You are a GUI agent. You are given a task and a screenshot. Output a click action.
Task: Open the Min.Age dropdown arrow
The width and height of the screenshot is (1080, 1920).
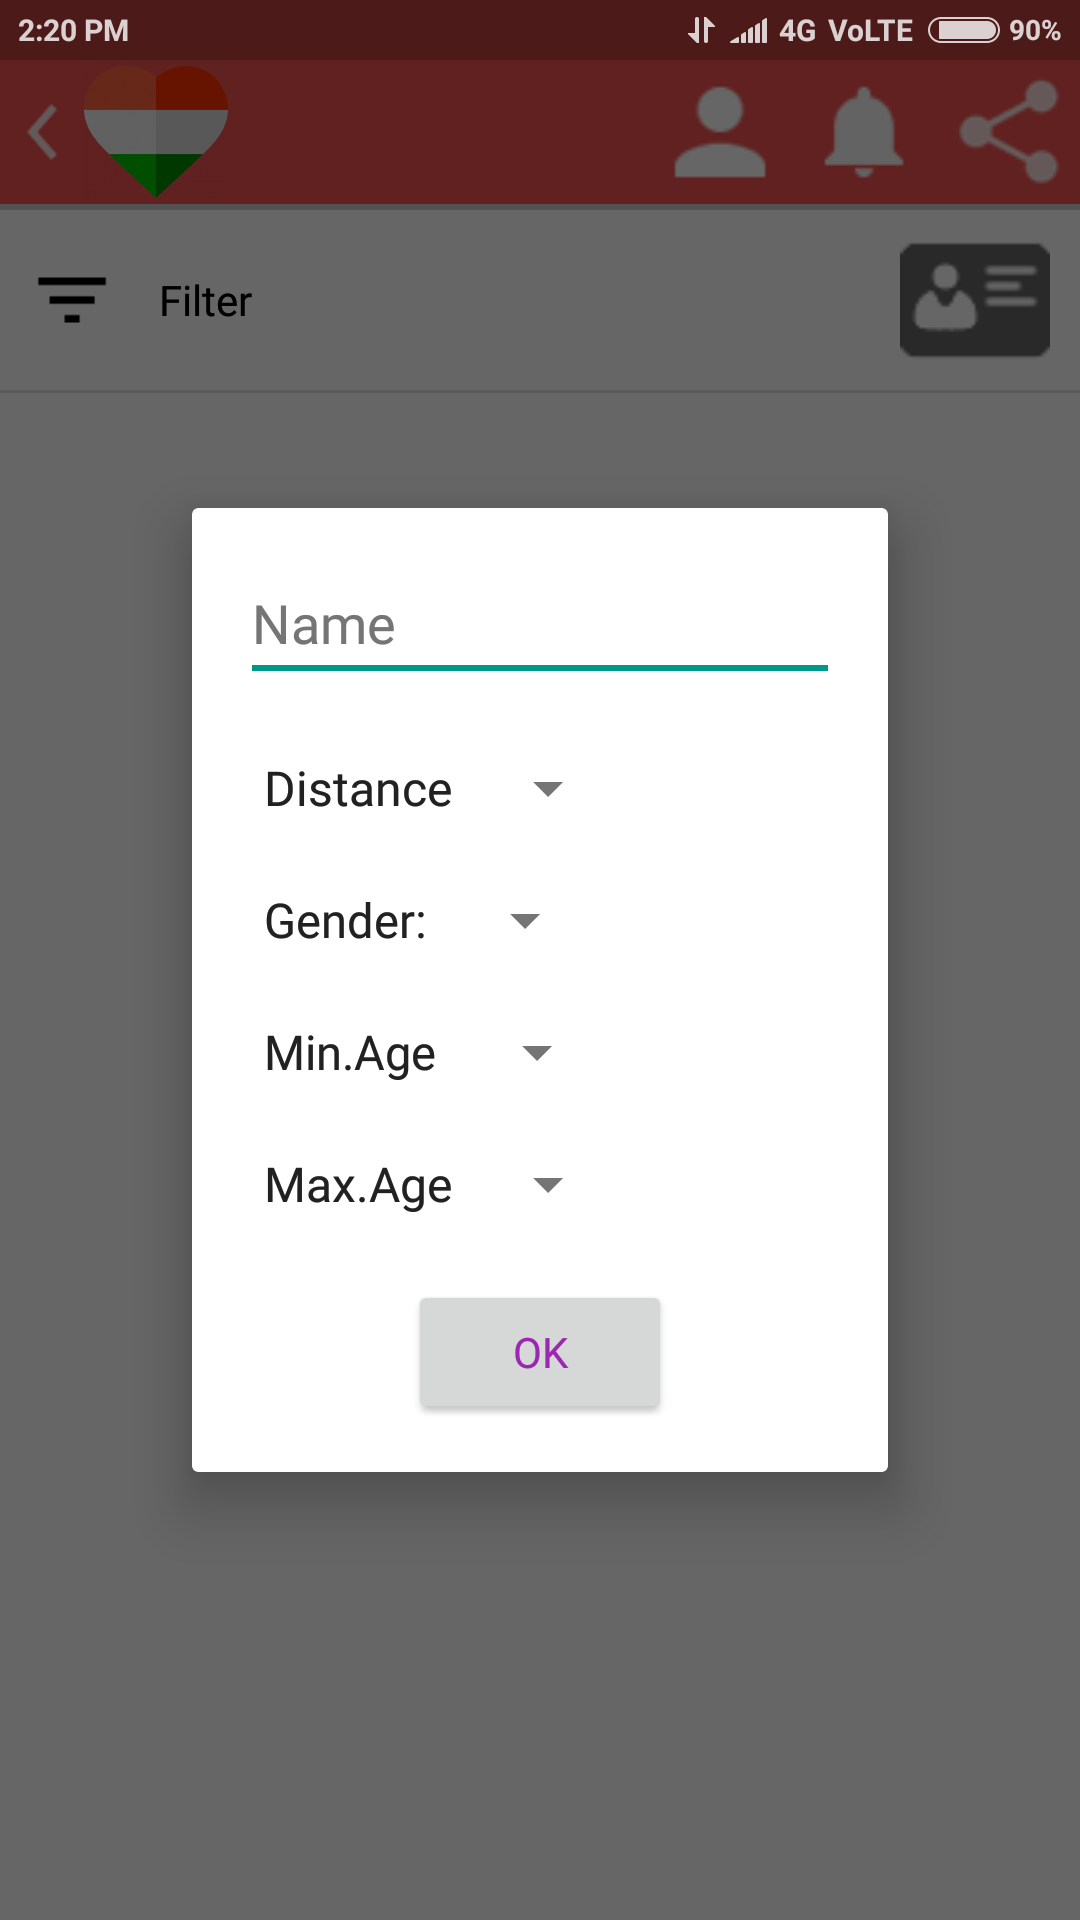point(537,1053)
